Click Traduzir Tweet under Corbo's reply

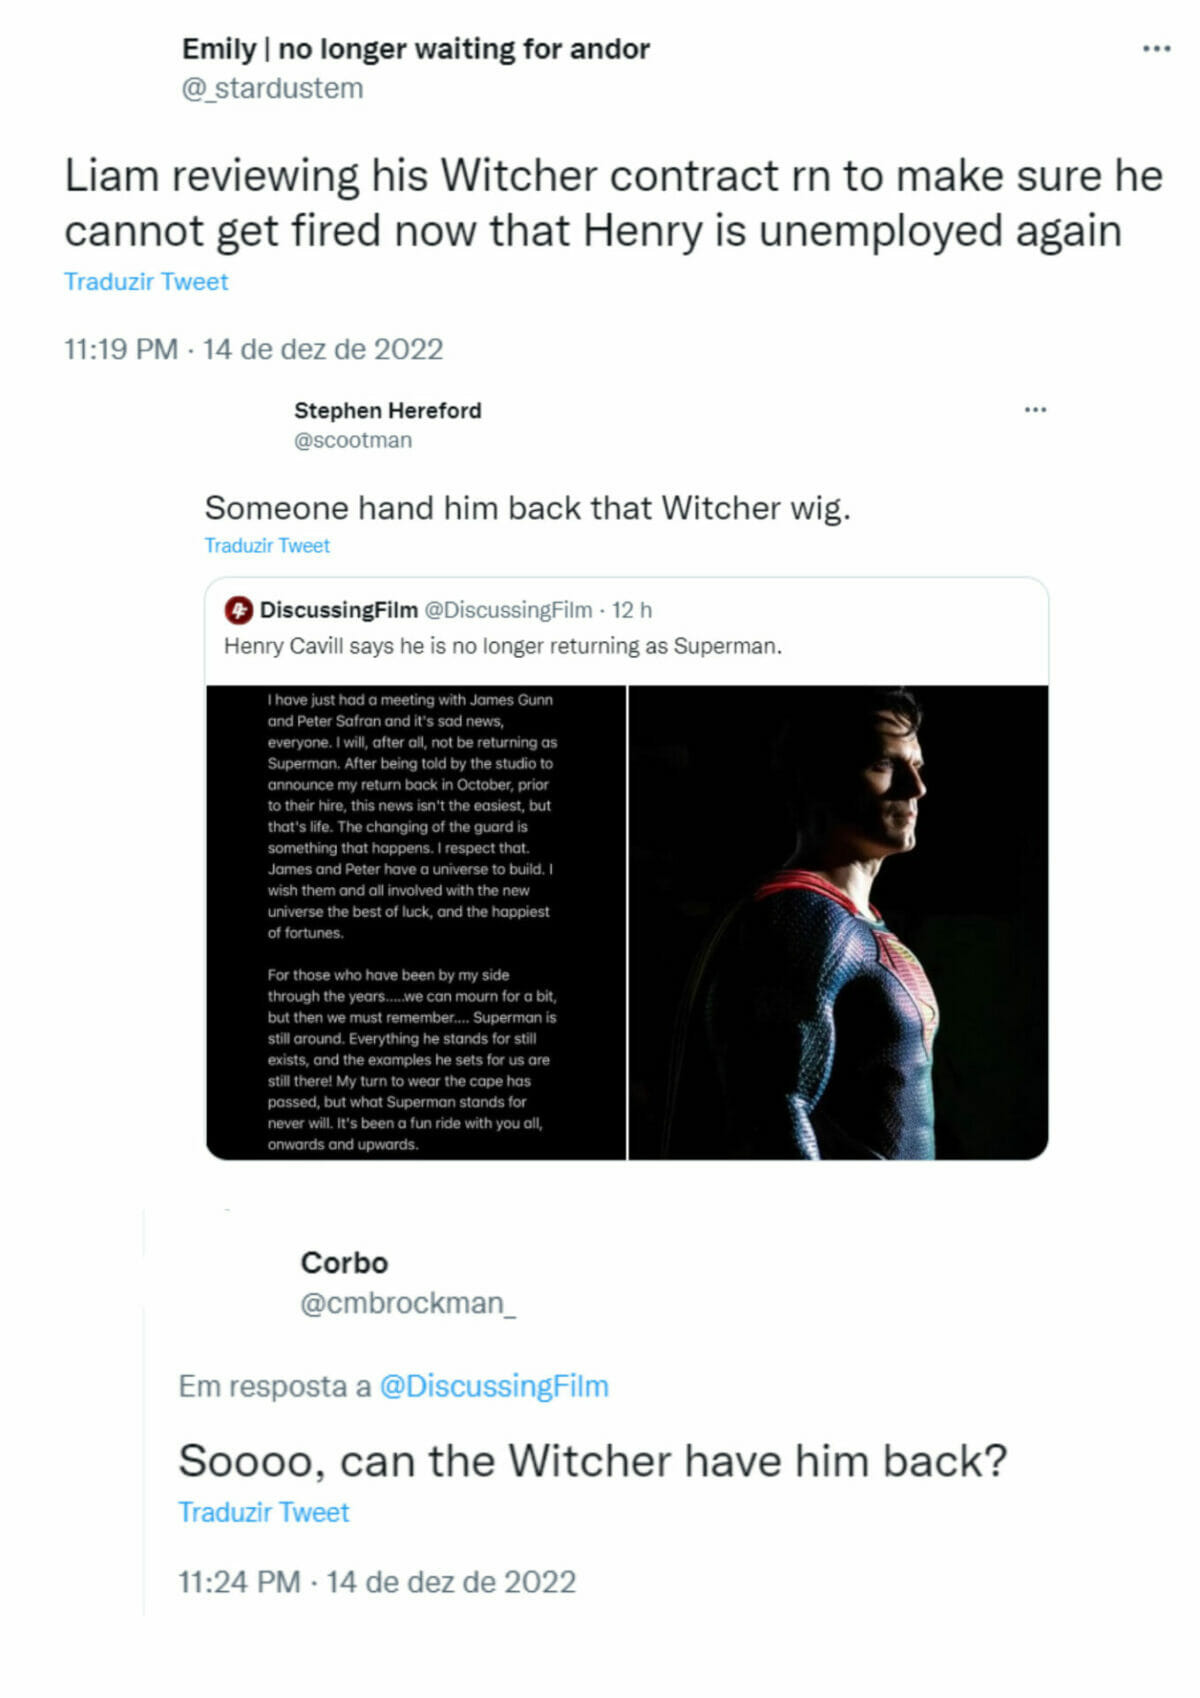[264, 1512]
